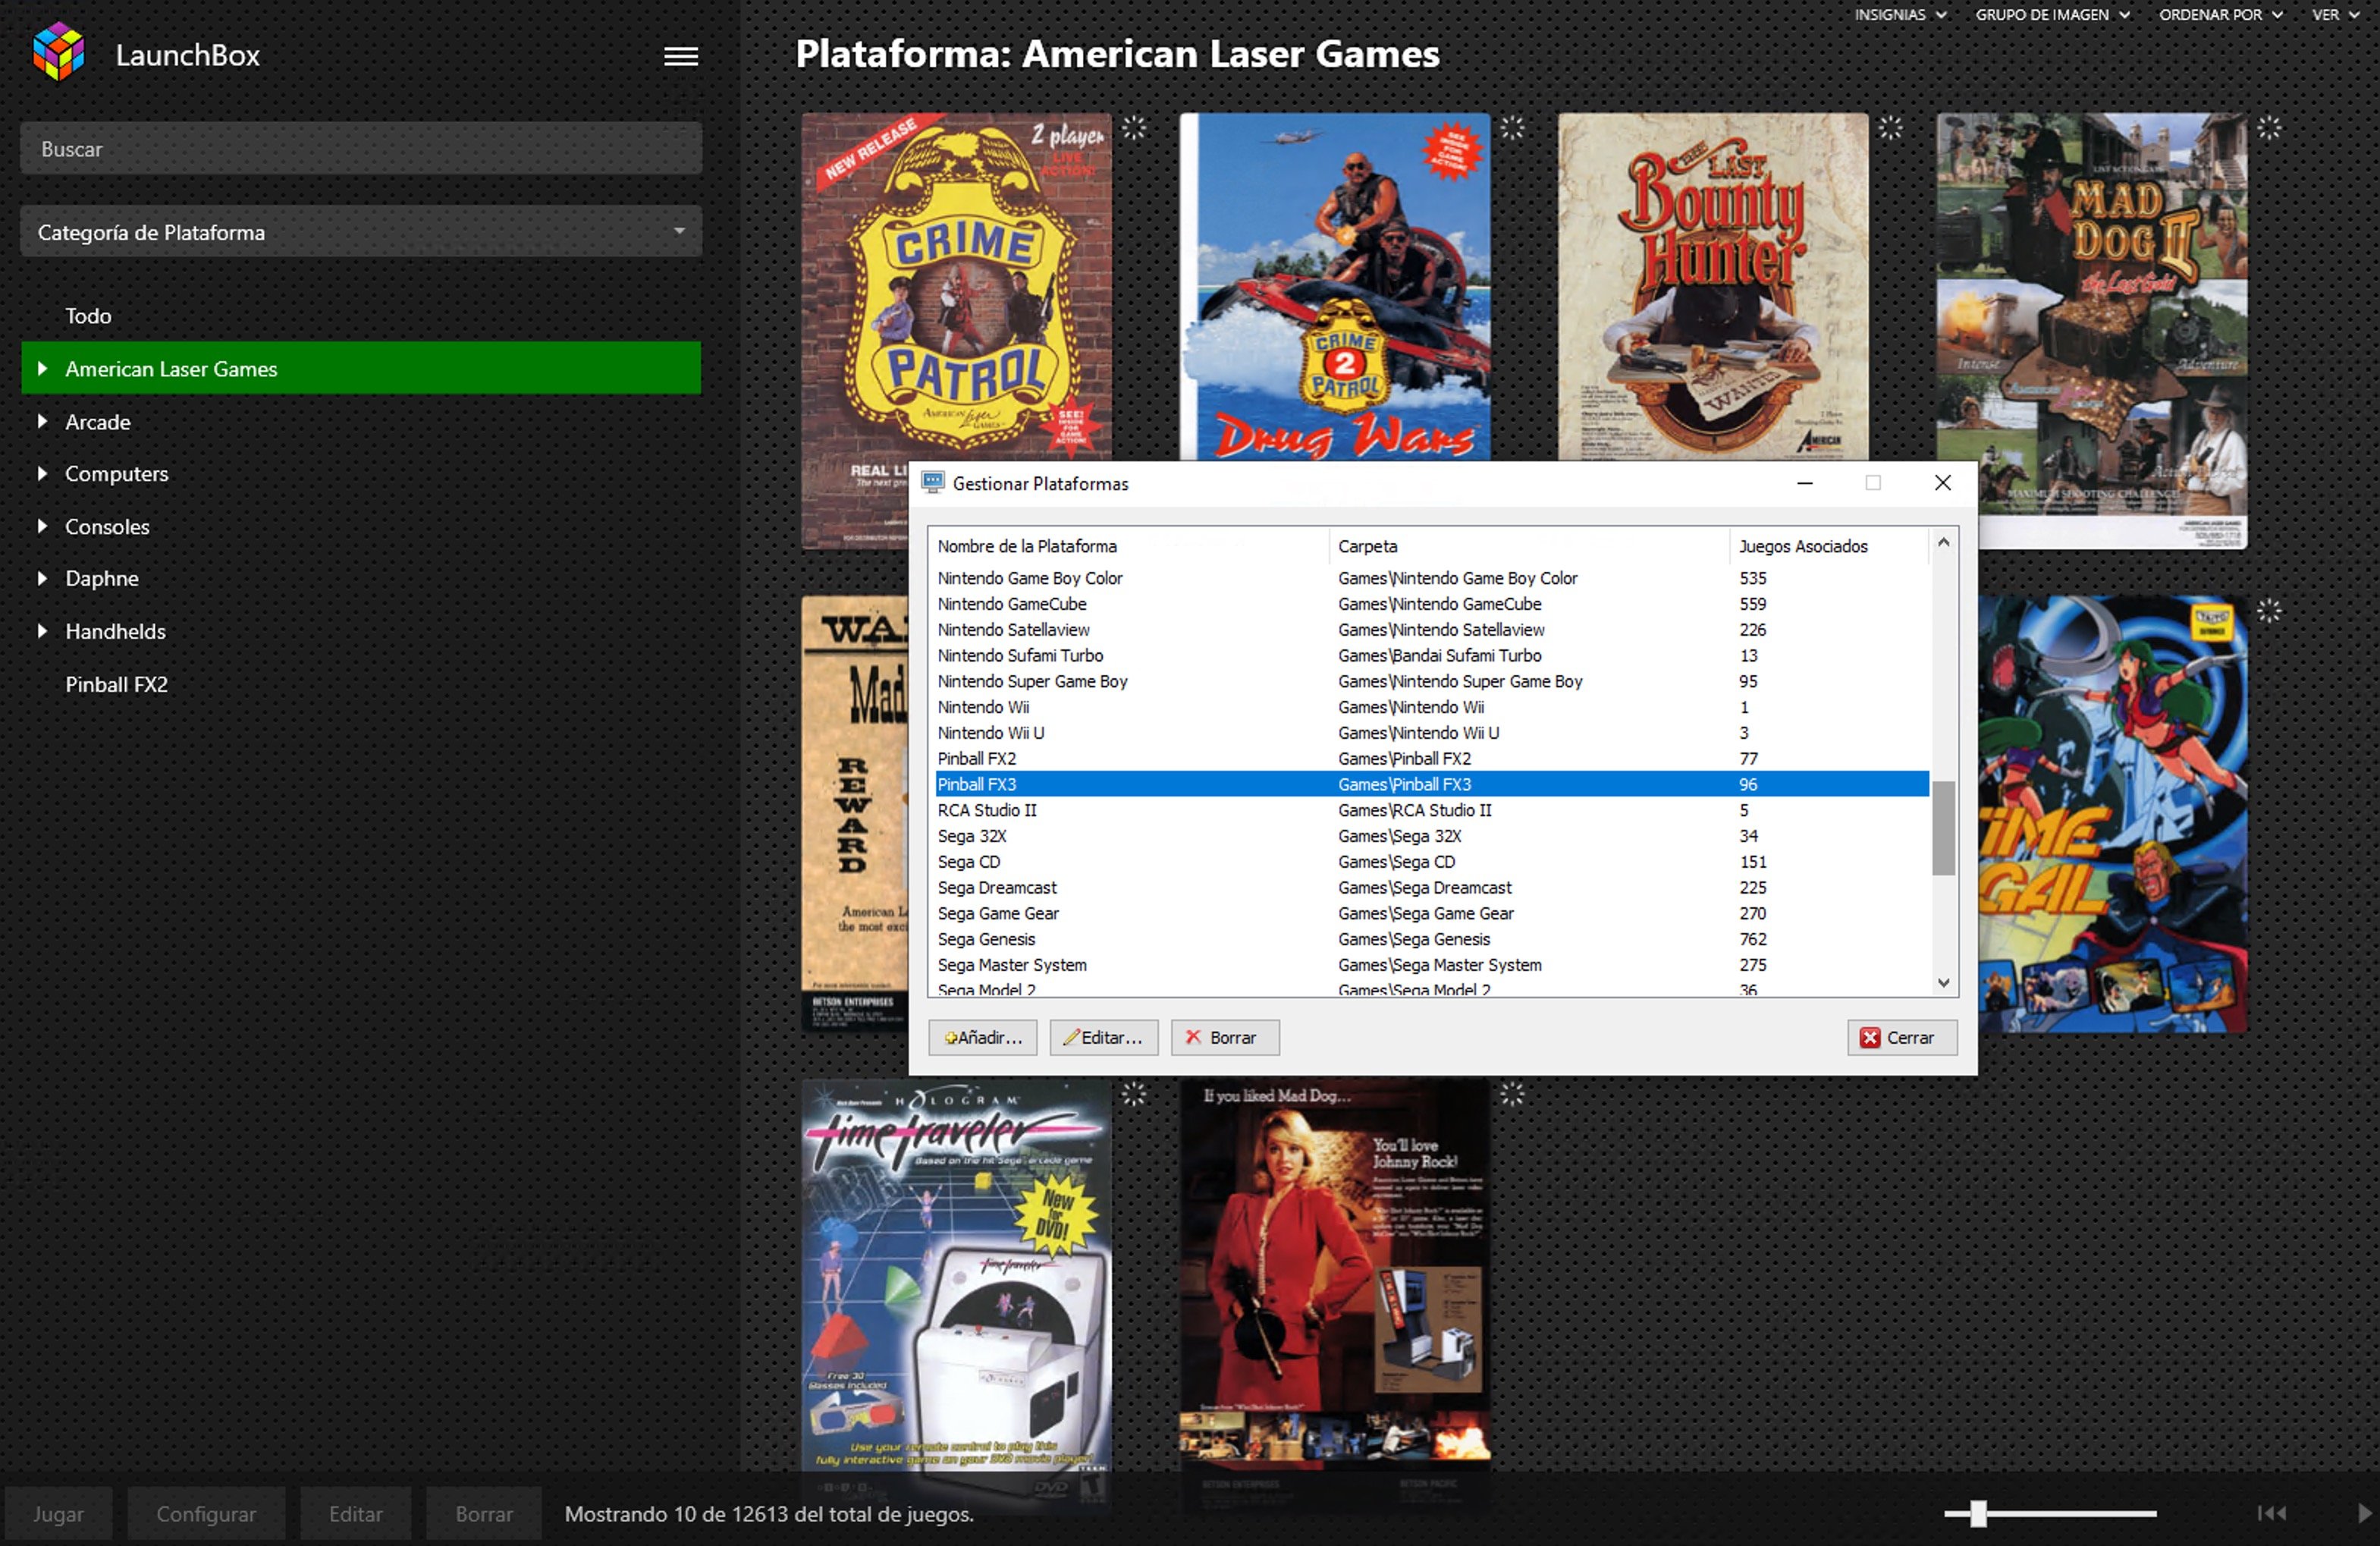Click the Añadir... button
This screenshot has height=1546, width=2380.
[982, 1037]
